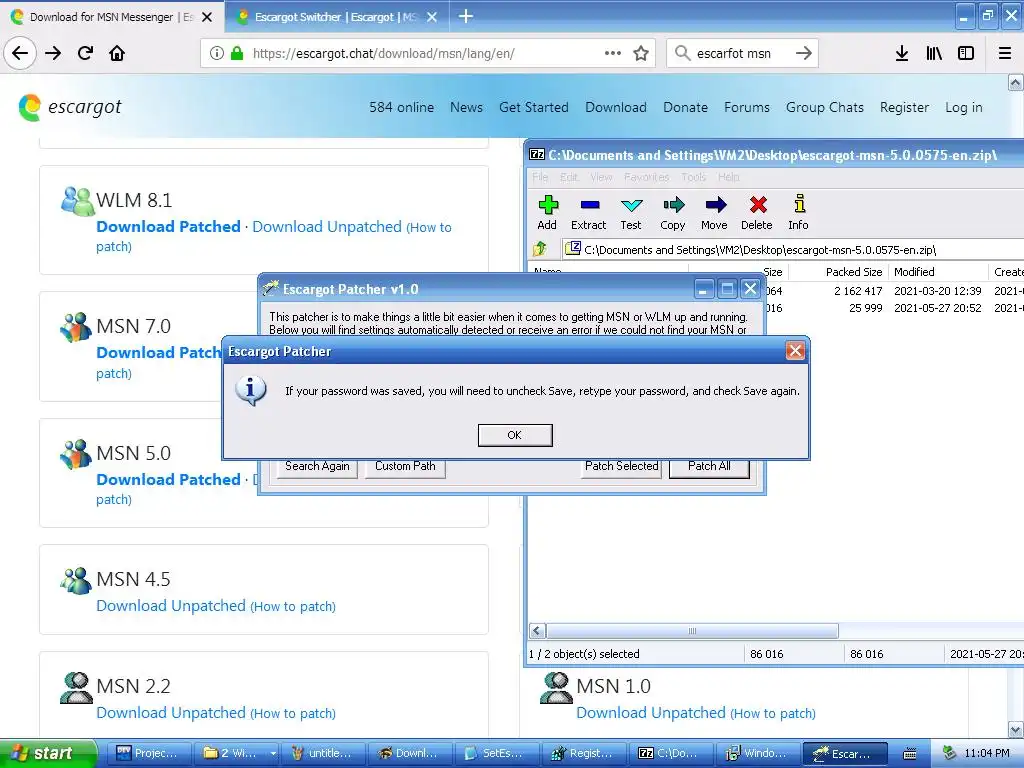1024x768 pixels.
Task: Open Firefox home page
Action: click(x=117, y=53)
